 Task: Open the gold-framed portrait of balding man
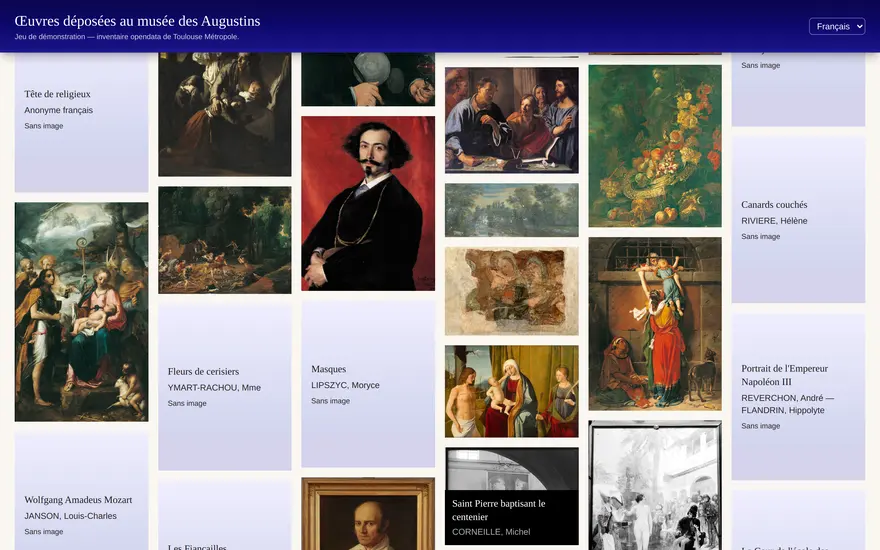click(x=368, y=514)
